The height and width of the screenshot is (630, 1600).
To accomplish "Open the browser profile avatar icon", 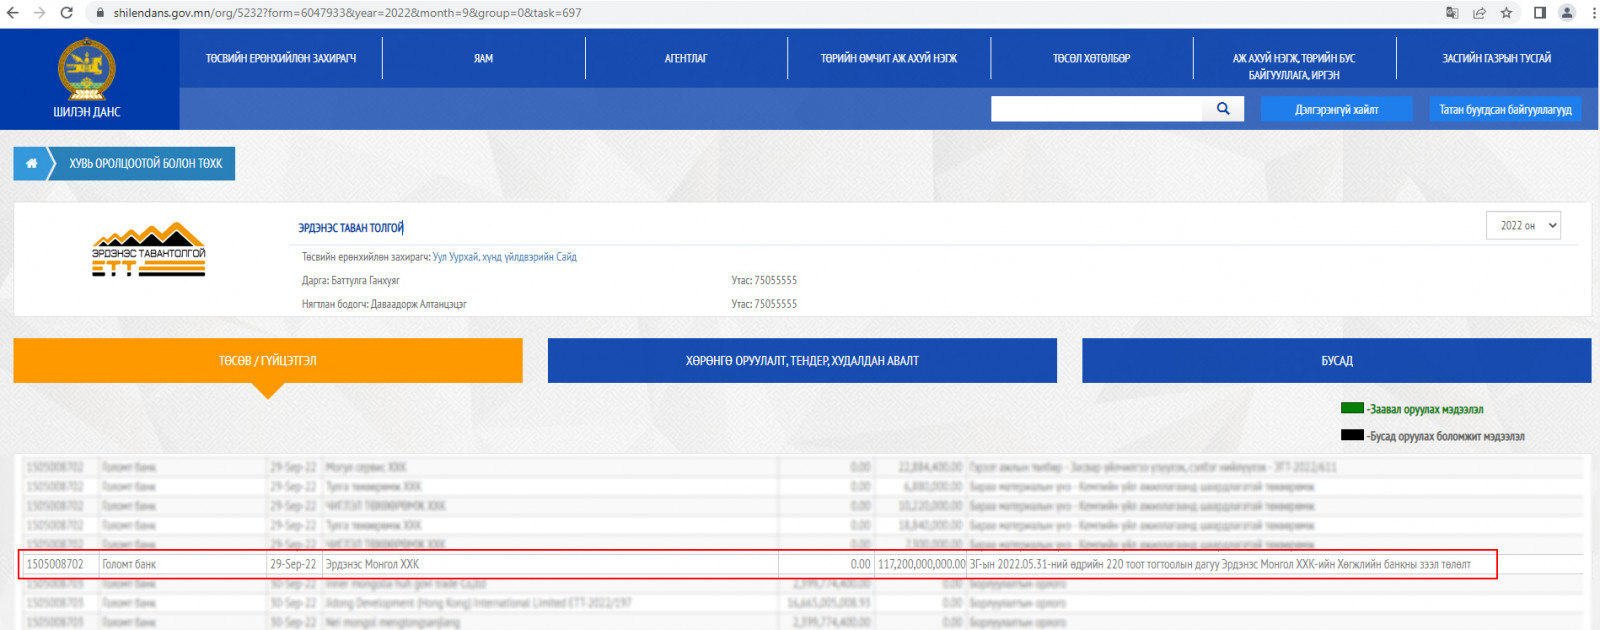I will tap(1567, 13).
